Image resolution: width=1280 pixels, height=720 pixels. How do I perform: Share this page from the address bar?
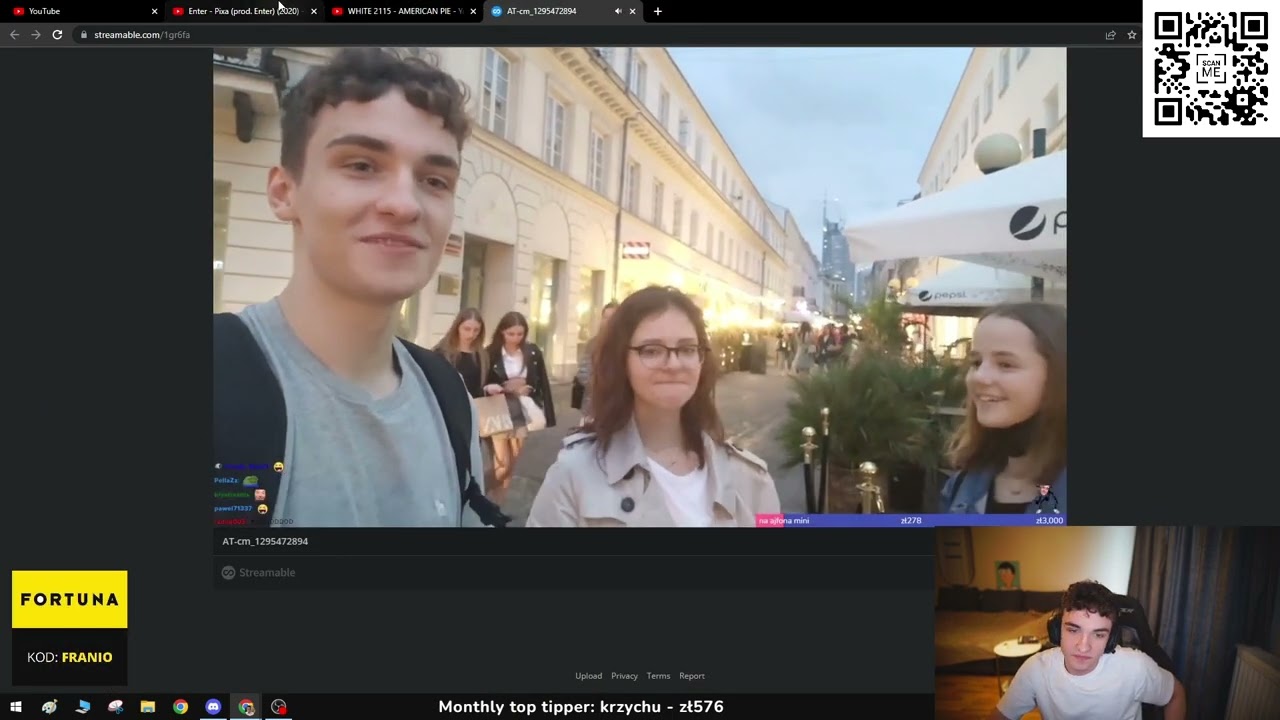coord(1110,35)
